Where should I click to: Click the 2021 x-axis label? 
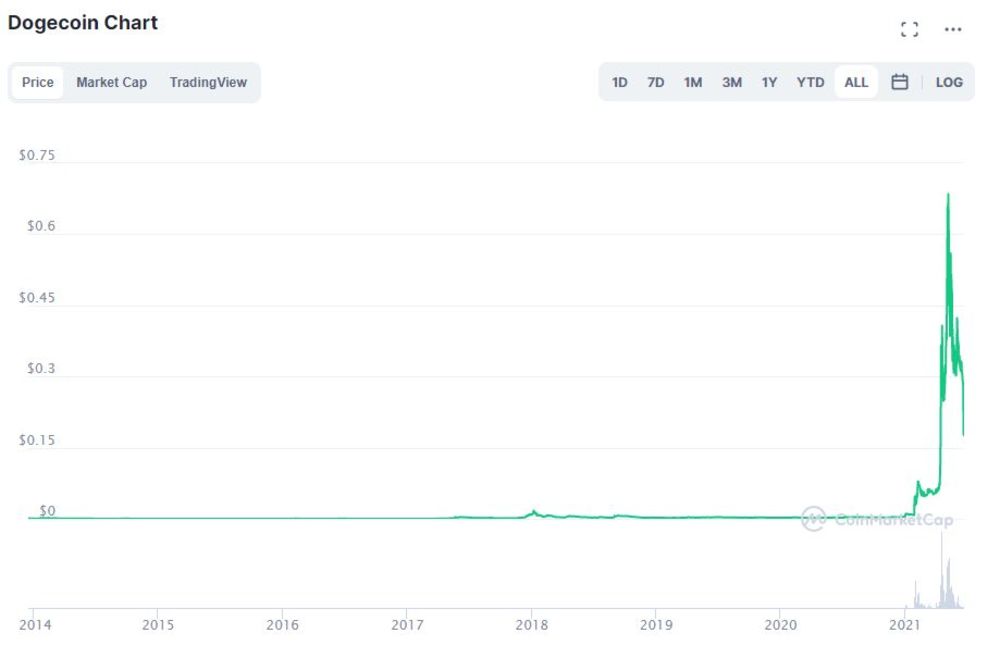click(905, 625)
